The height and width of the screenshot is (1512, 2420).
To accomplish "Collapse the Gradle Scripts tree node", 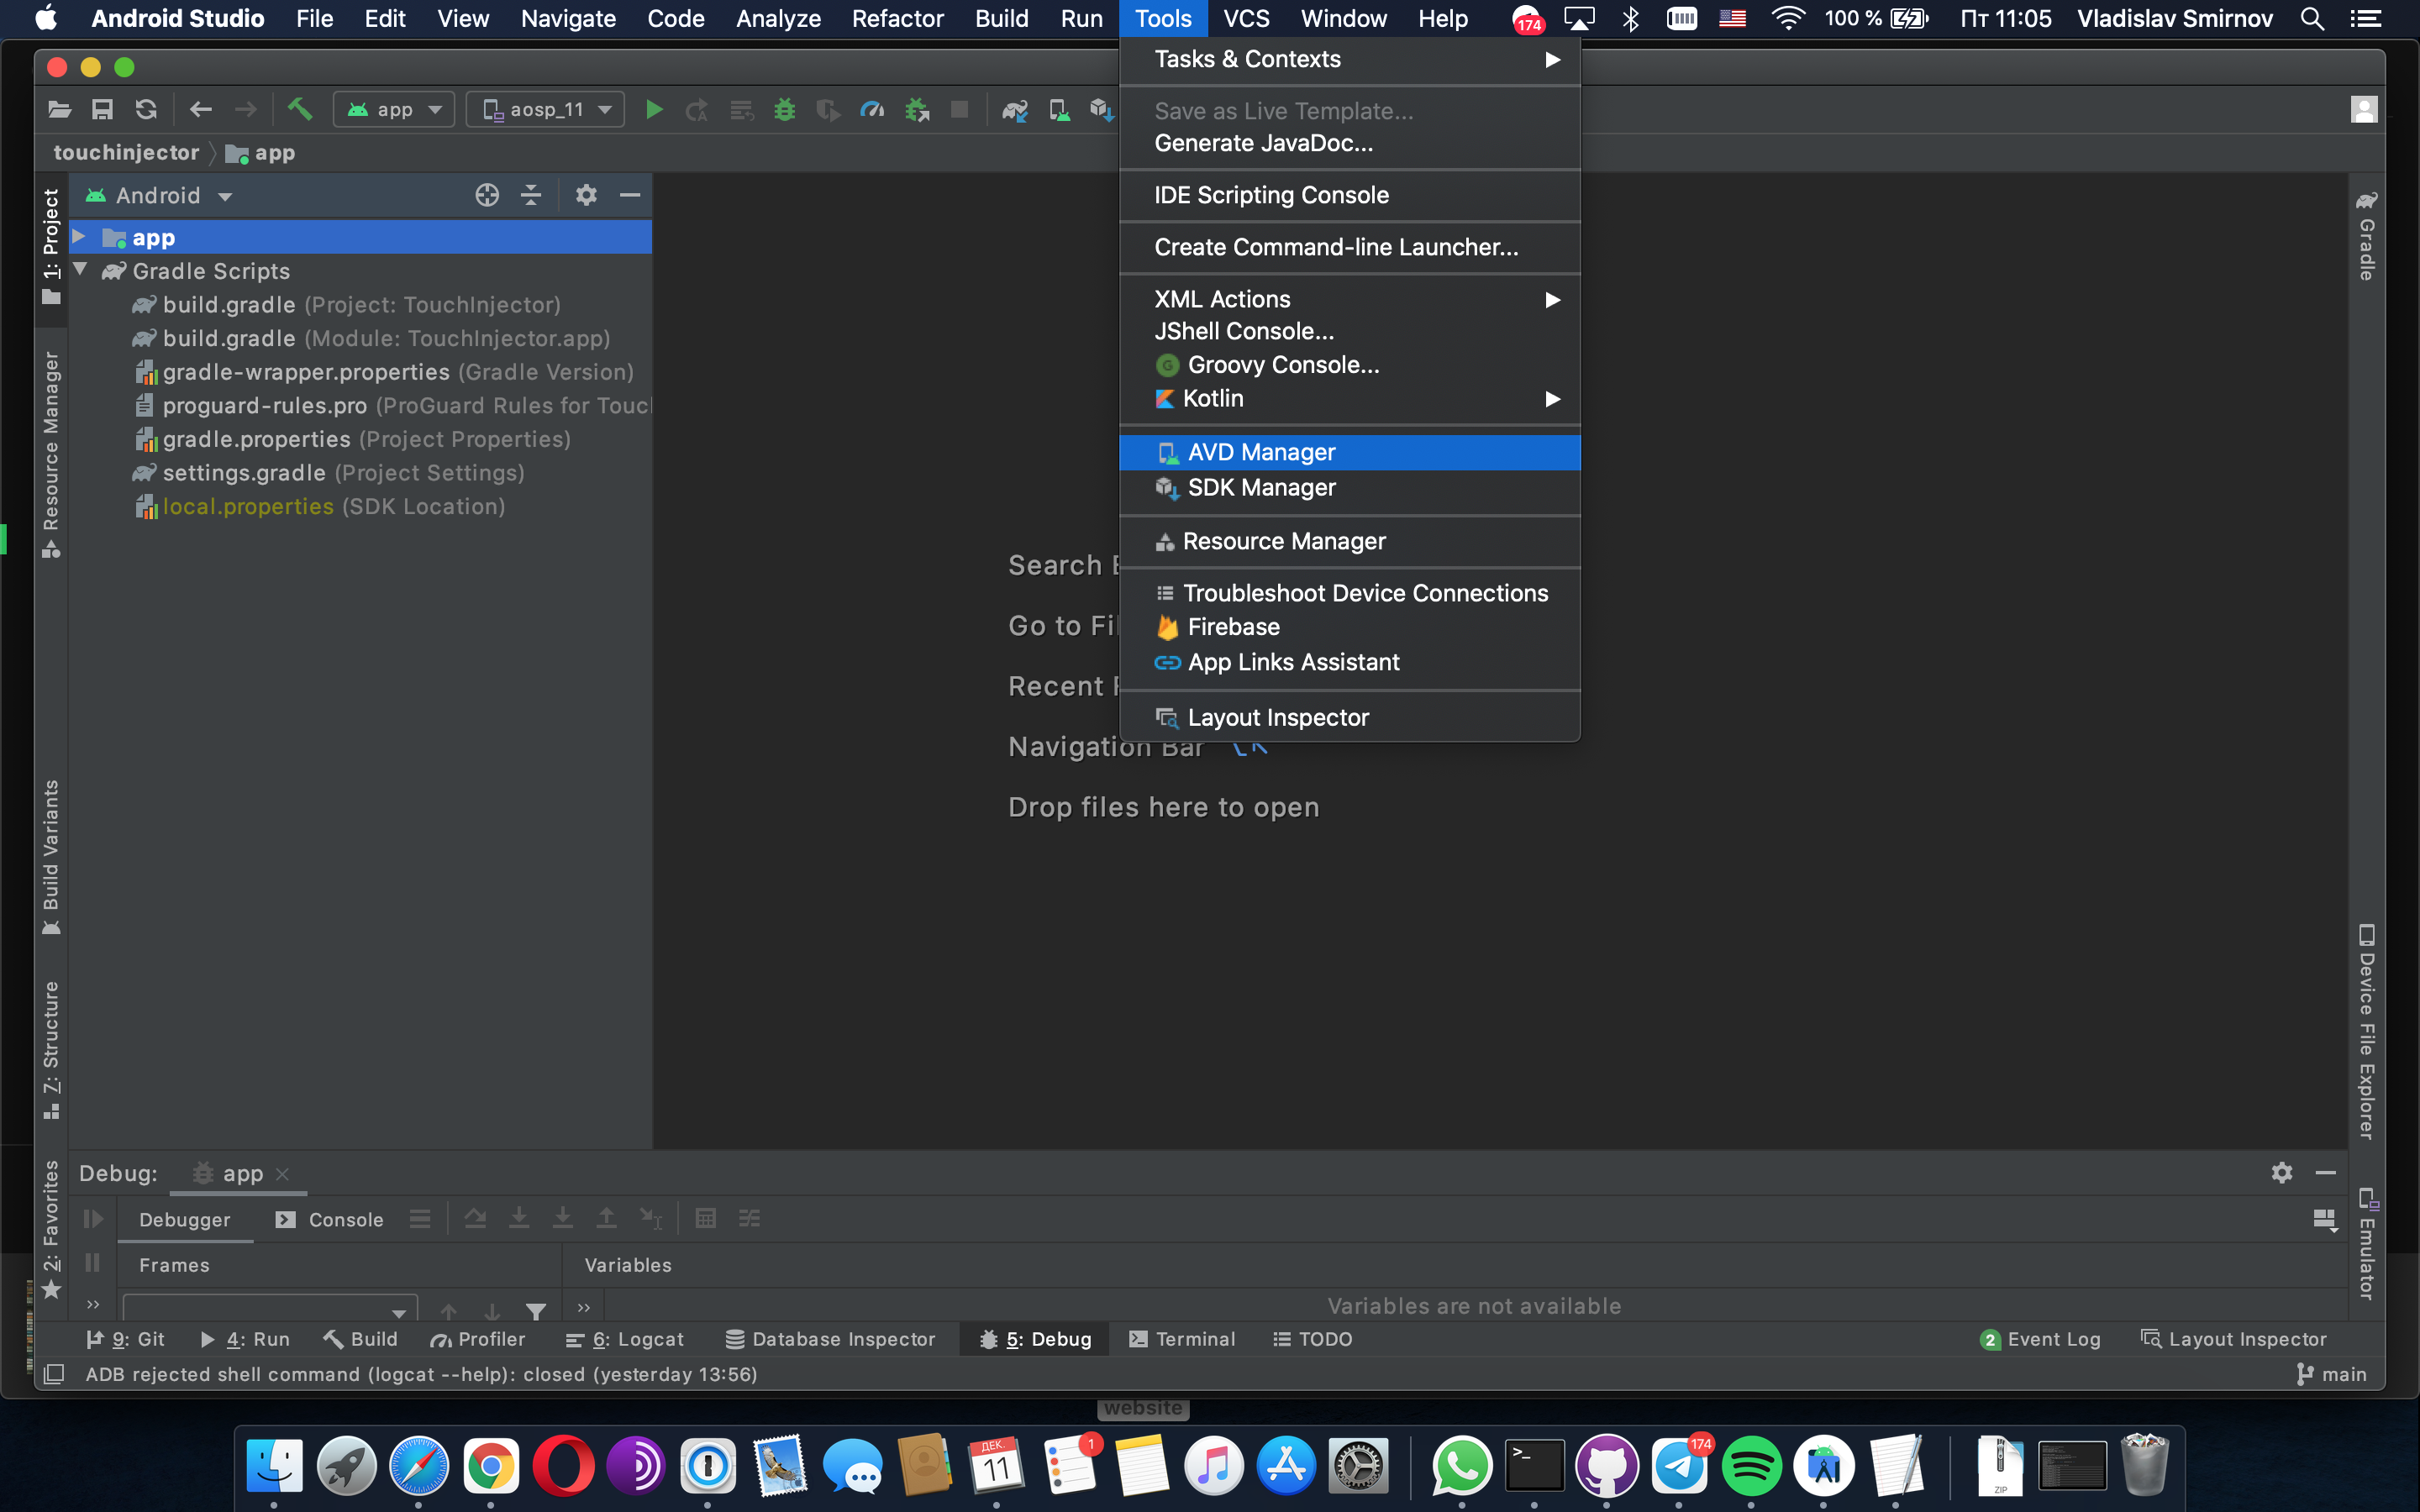I will point(80,270).
